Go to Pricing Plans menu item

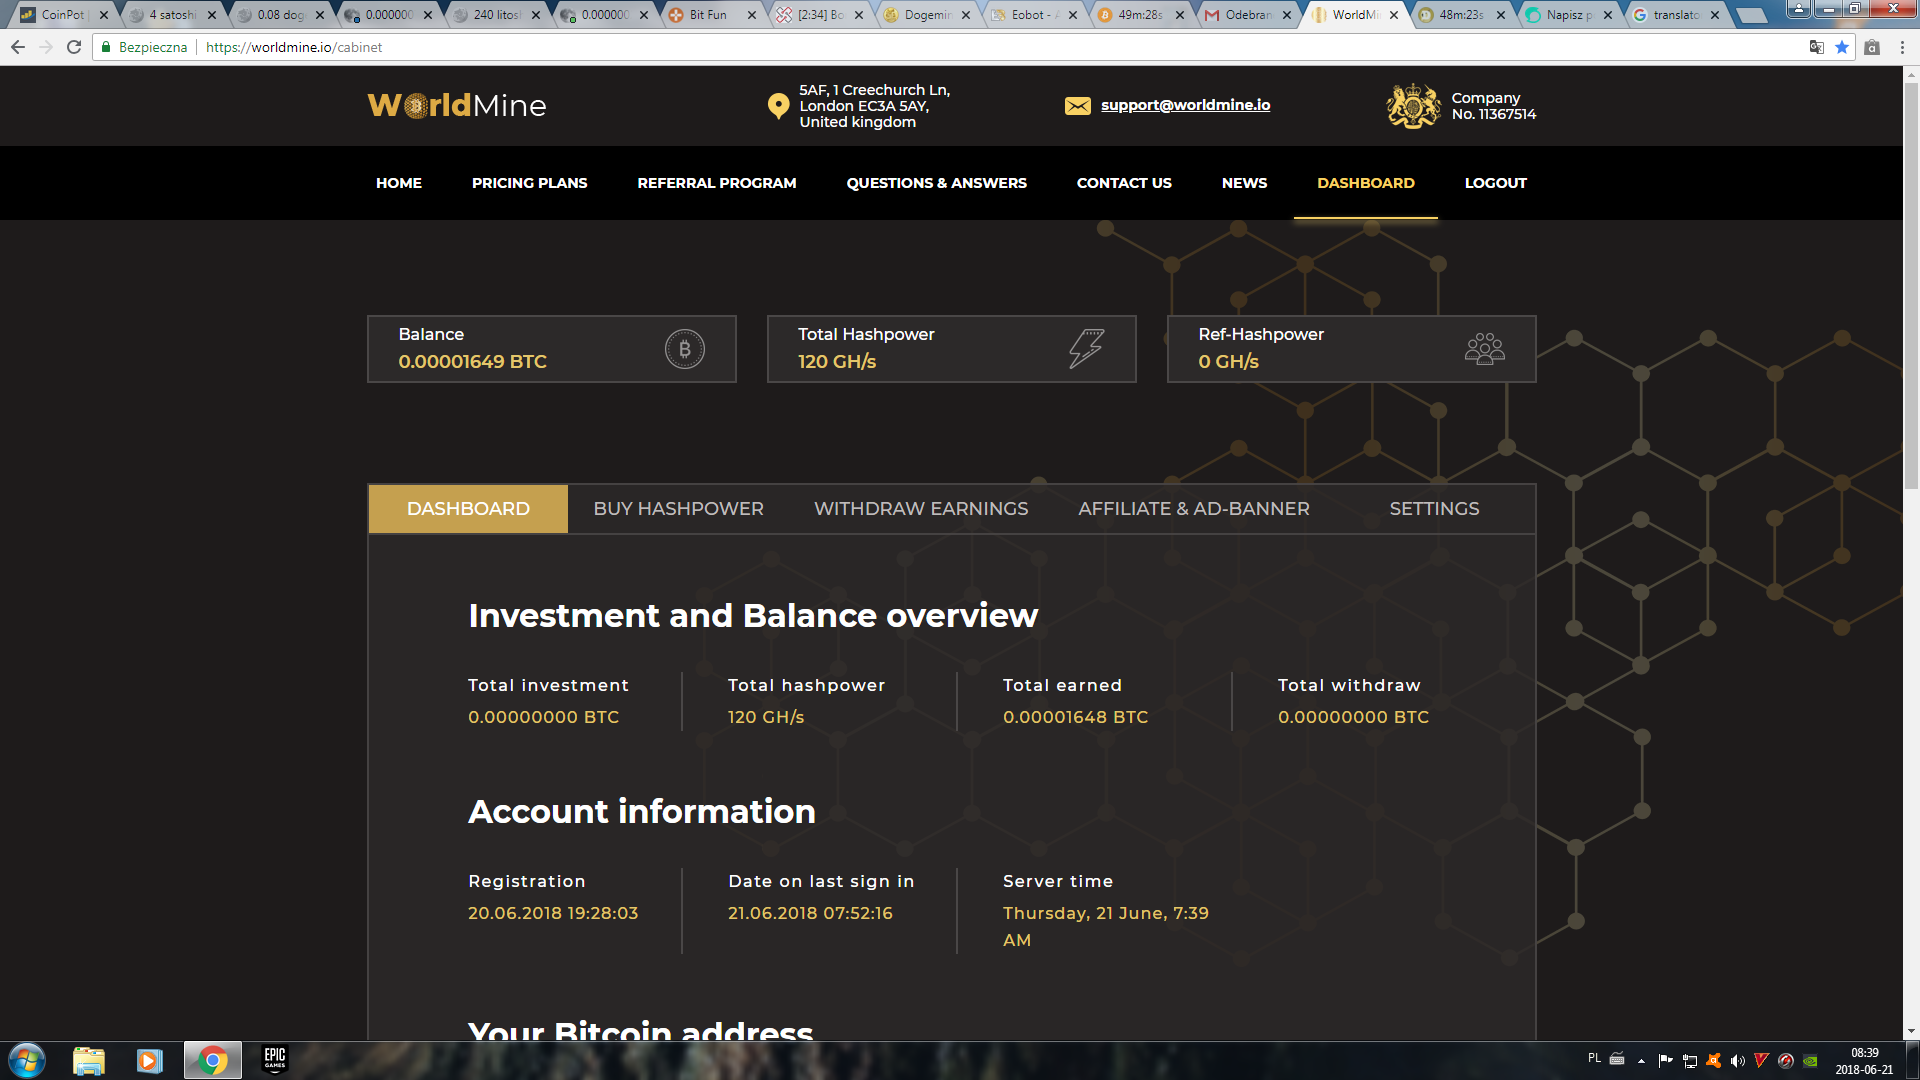click(529, 183)
